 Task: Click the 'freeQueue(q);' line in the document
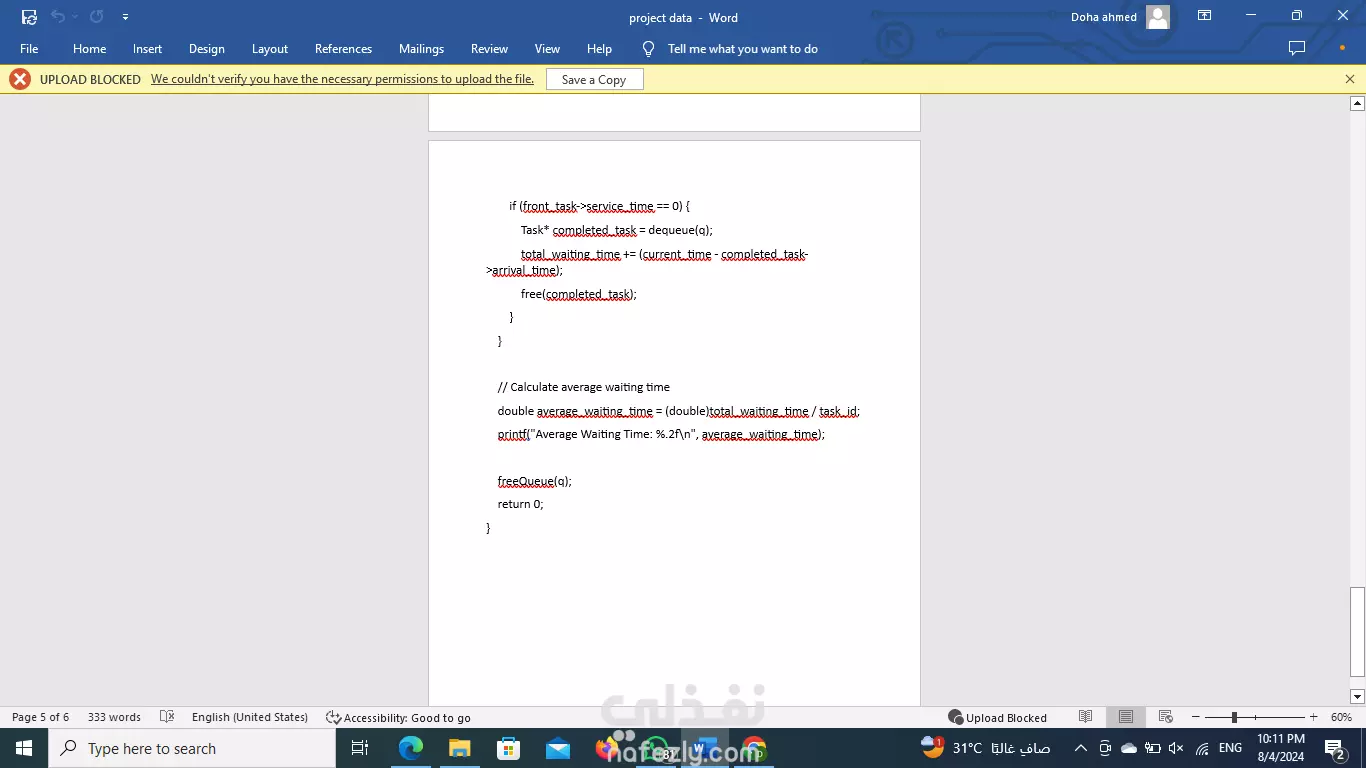click(534, 481)
